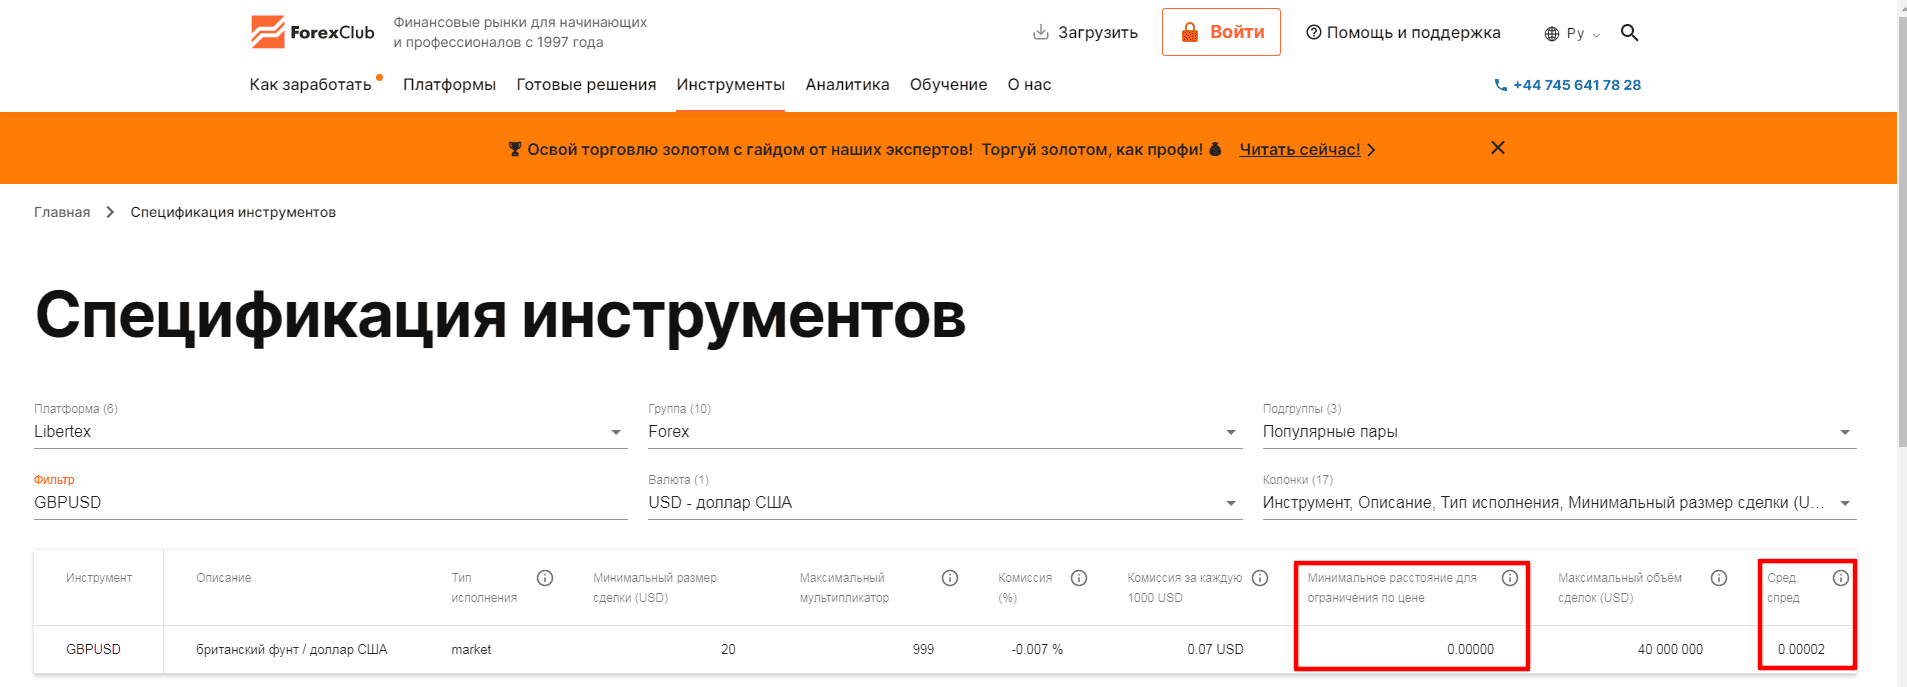Click Минимальный размер сделки (USD) header

point(655,588)
